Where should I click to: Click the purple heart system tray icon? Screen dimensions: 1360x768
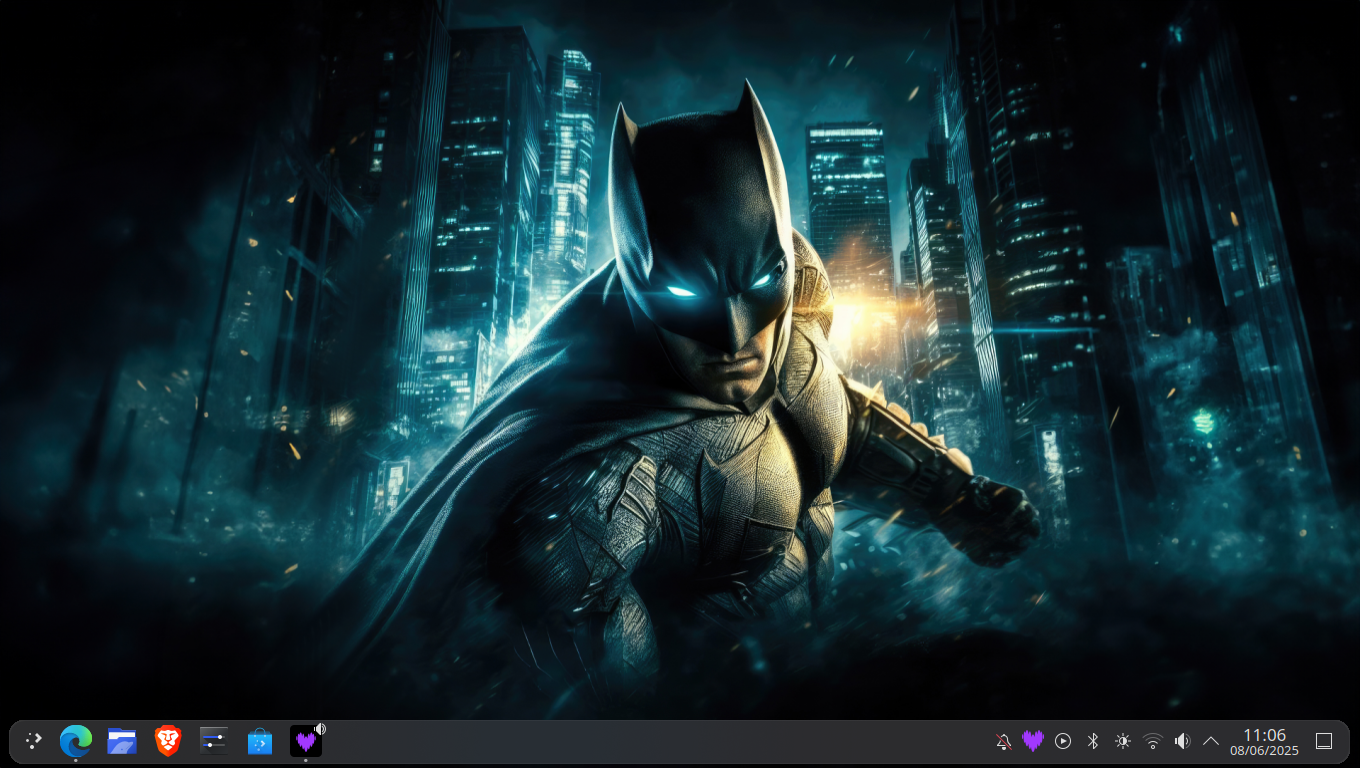point(1033,741)
